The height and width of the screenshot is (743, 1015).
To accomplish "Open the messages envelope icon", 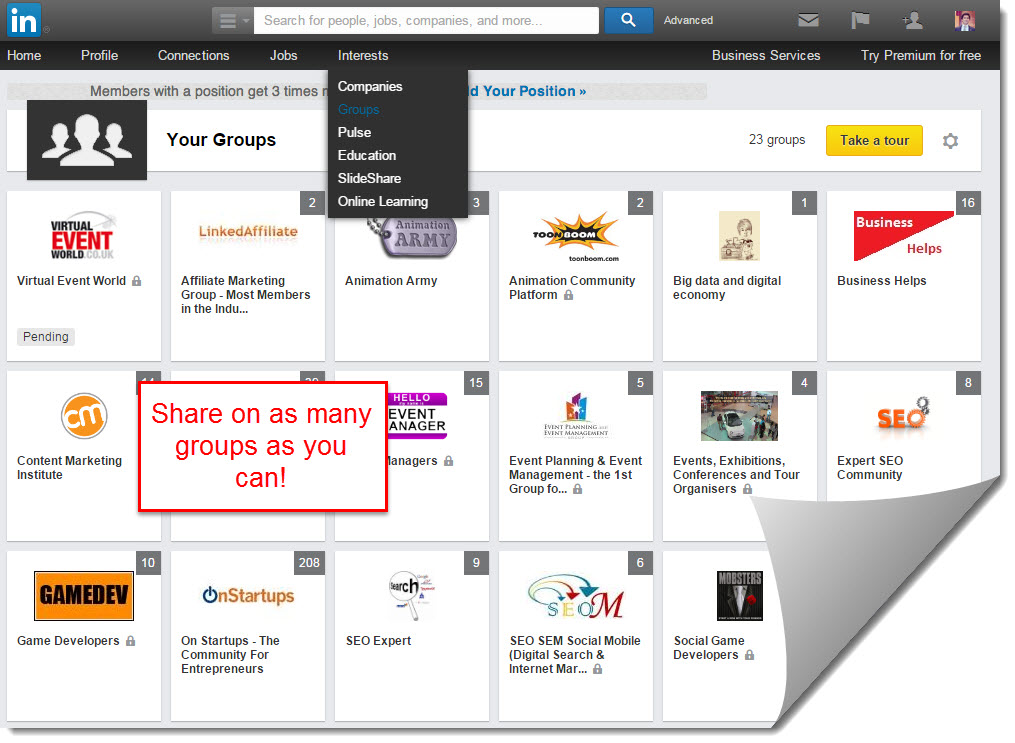I will click(809, 20).
